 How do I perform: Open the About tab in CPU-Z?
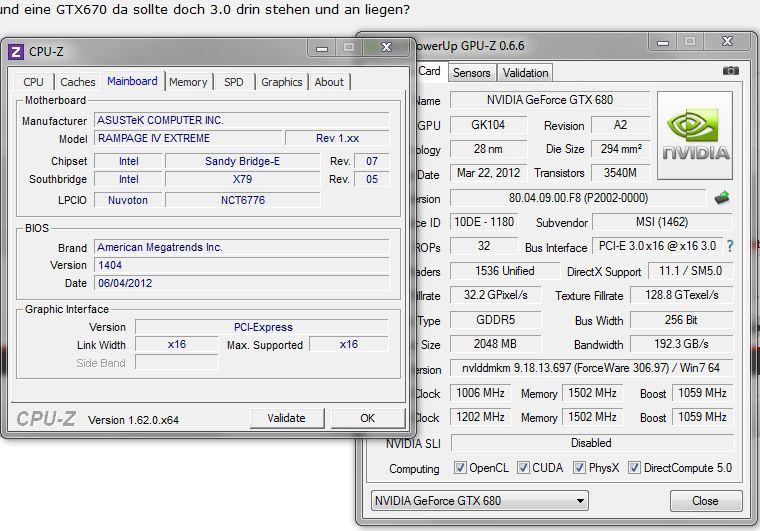point(329,82)
